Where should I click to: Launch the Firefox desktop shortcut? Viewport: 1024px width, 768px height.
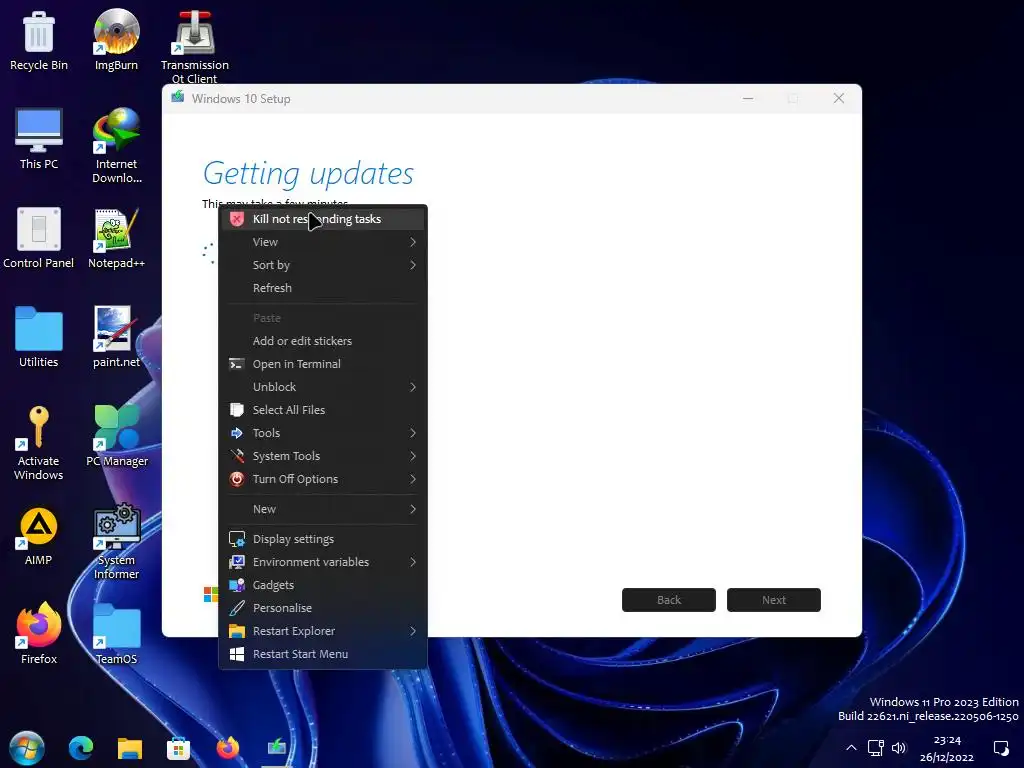coord(39,633)
